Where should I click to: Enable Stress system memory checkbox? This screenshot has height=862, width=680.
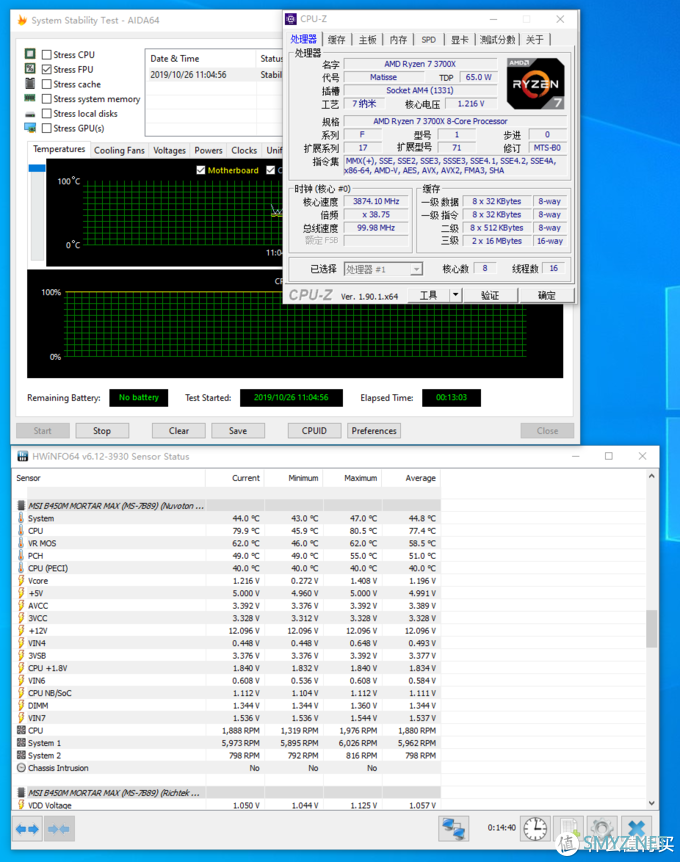coord(47,99)
